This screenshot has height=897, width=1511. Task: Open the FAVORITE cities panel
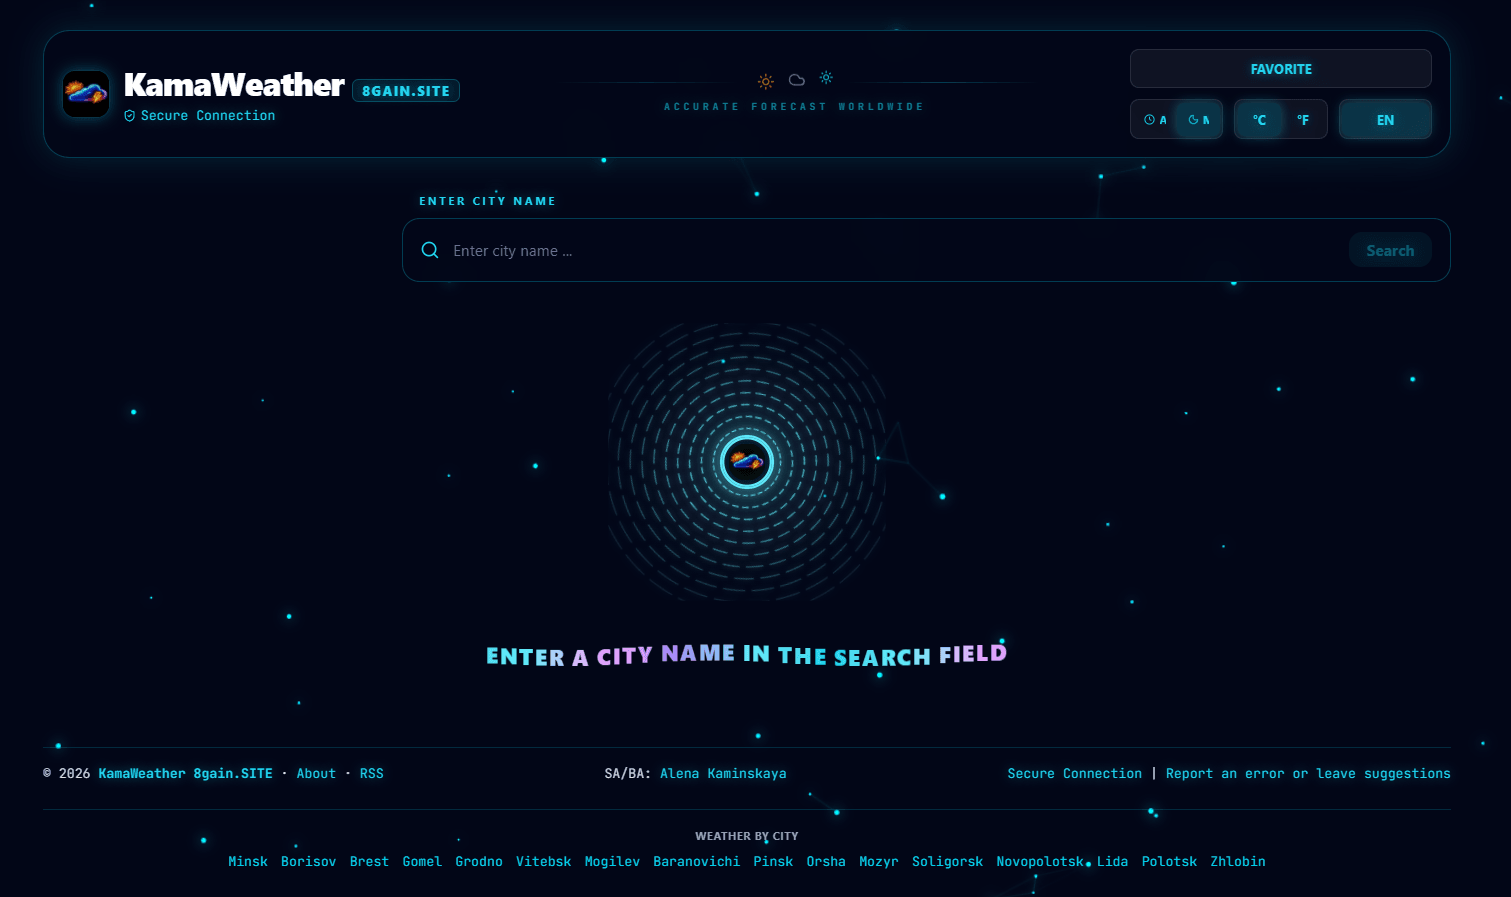pos(1281,69)
